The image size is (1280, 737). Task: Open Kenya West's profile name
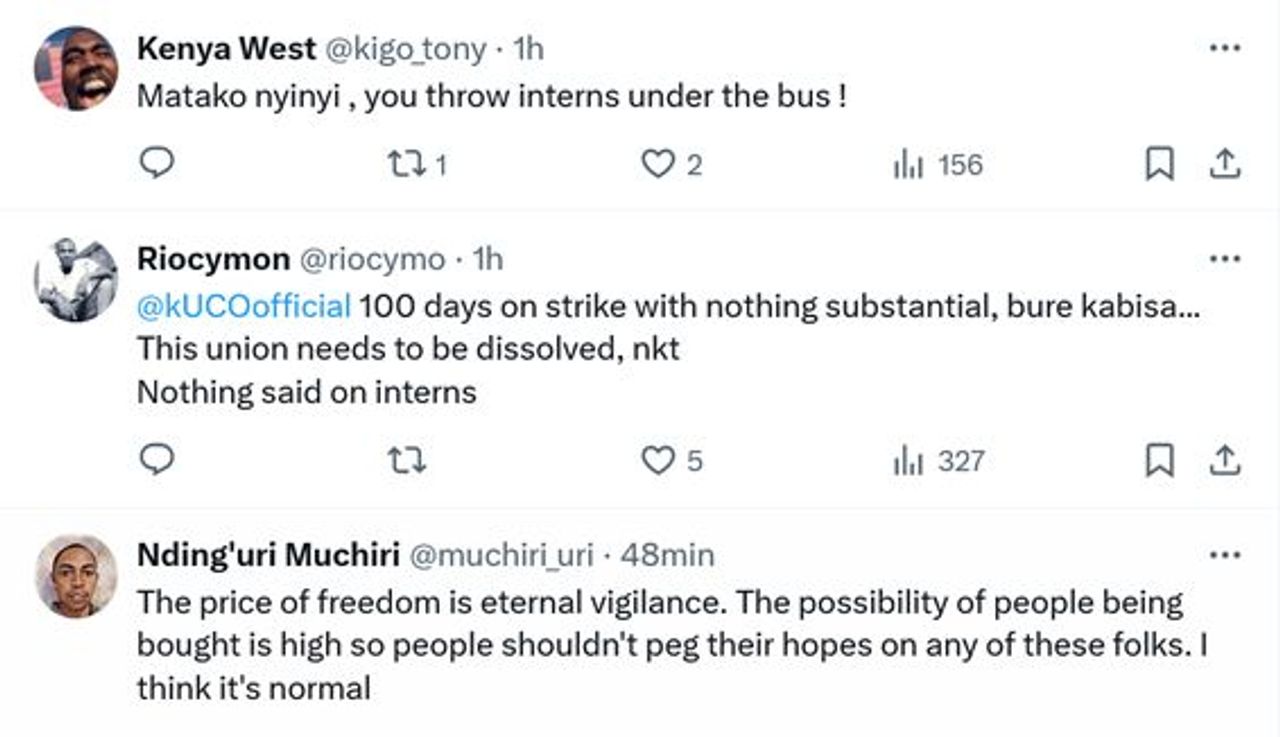coord(226,48)
